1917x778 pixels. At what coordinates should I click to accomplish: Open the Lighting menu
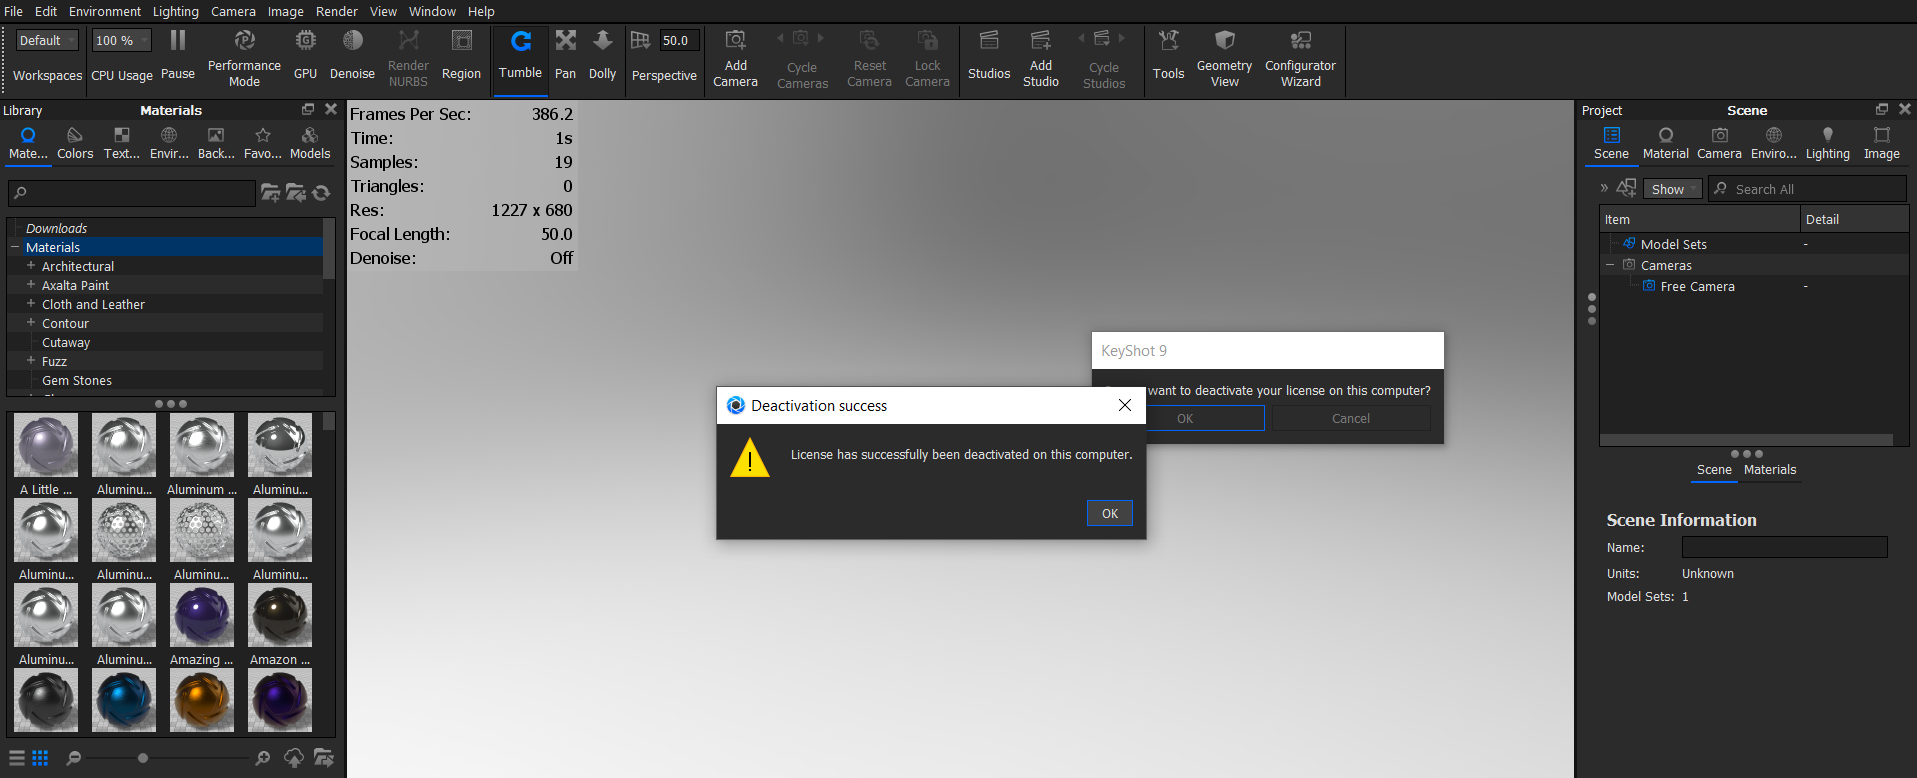point(175,11)
